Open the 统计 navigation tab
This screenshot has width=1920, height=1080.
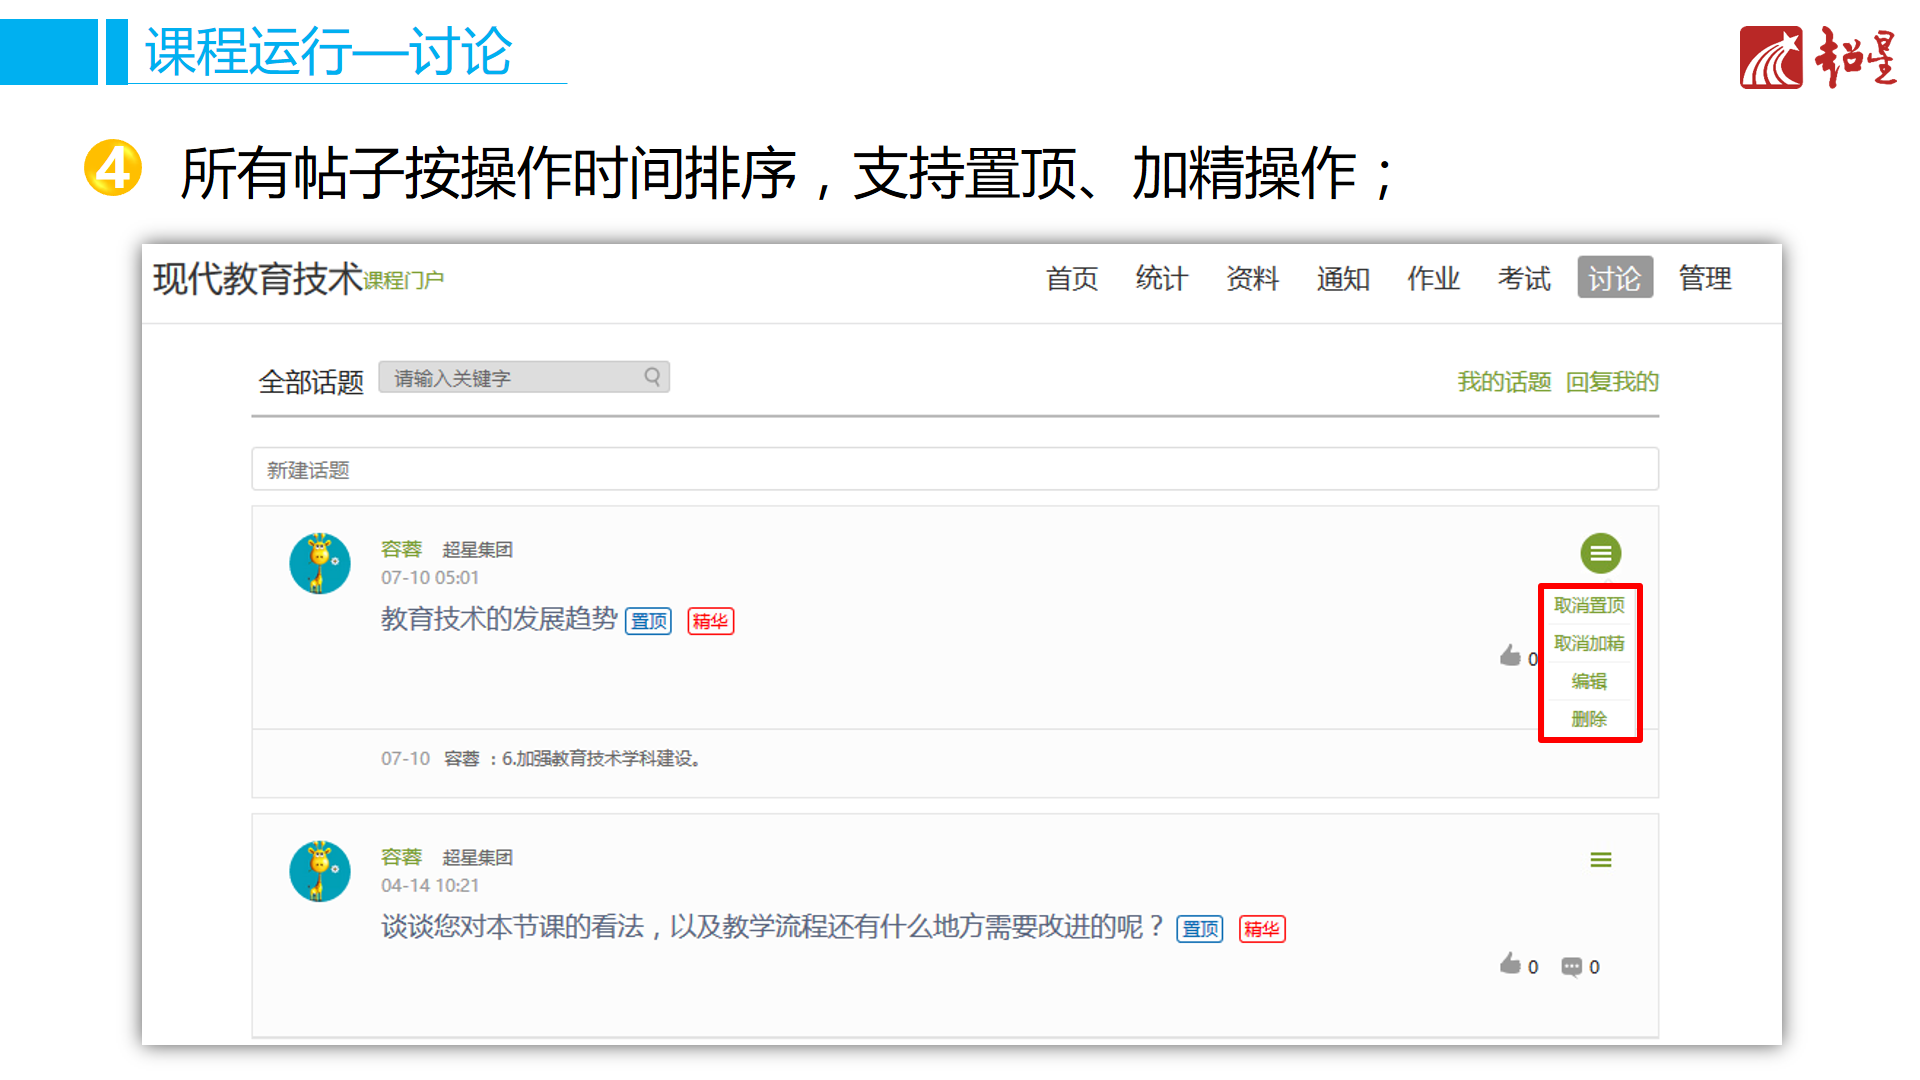[1161, 278]
